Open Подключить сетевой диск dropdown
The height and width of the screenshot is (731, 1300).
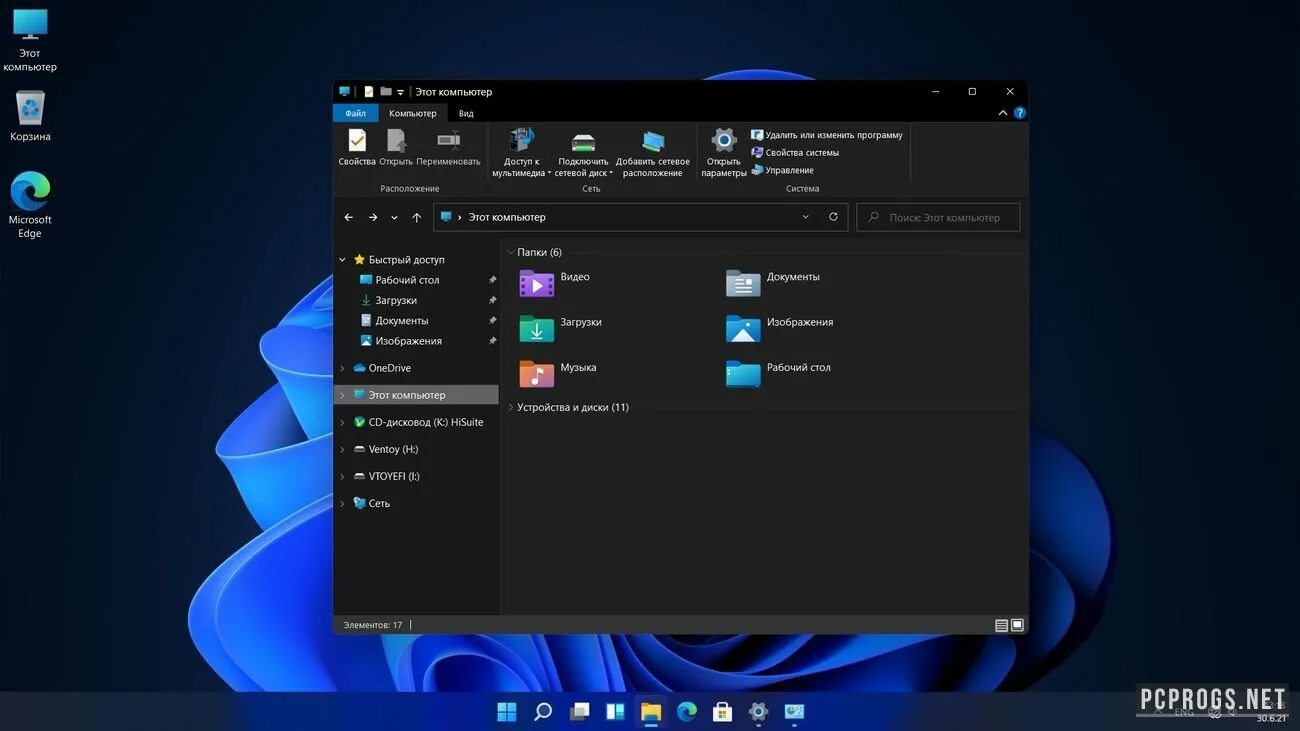584,153
